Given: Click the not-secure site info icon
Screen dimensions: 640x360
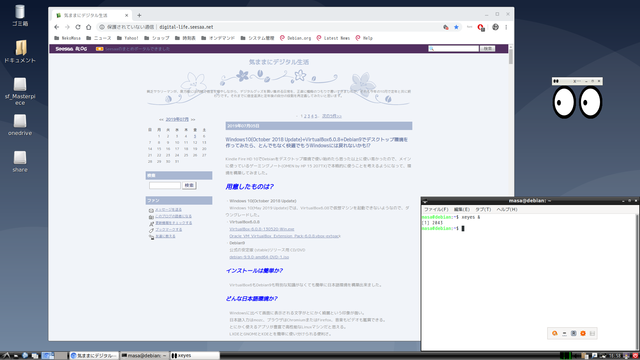Looking at the screenshot, I should point(102,27).
